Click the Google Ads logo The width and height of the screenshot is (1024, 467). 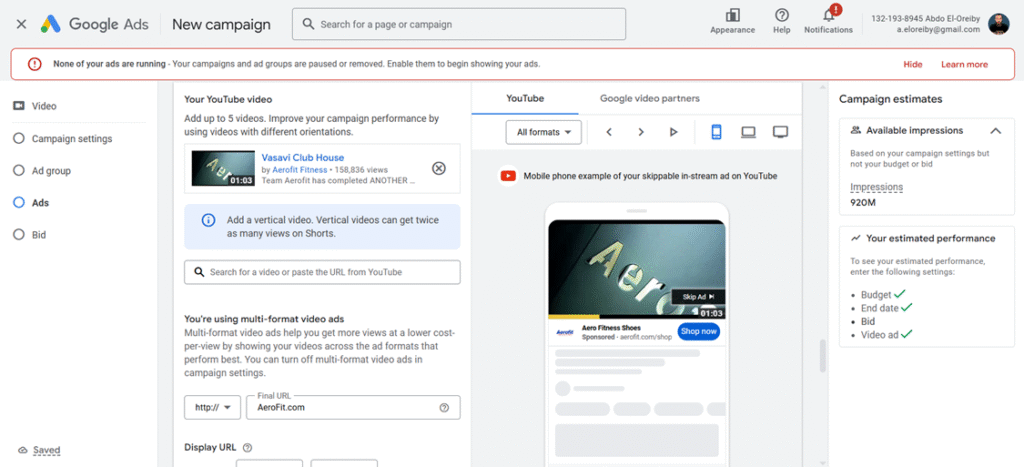[95, 24]
